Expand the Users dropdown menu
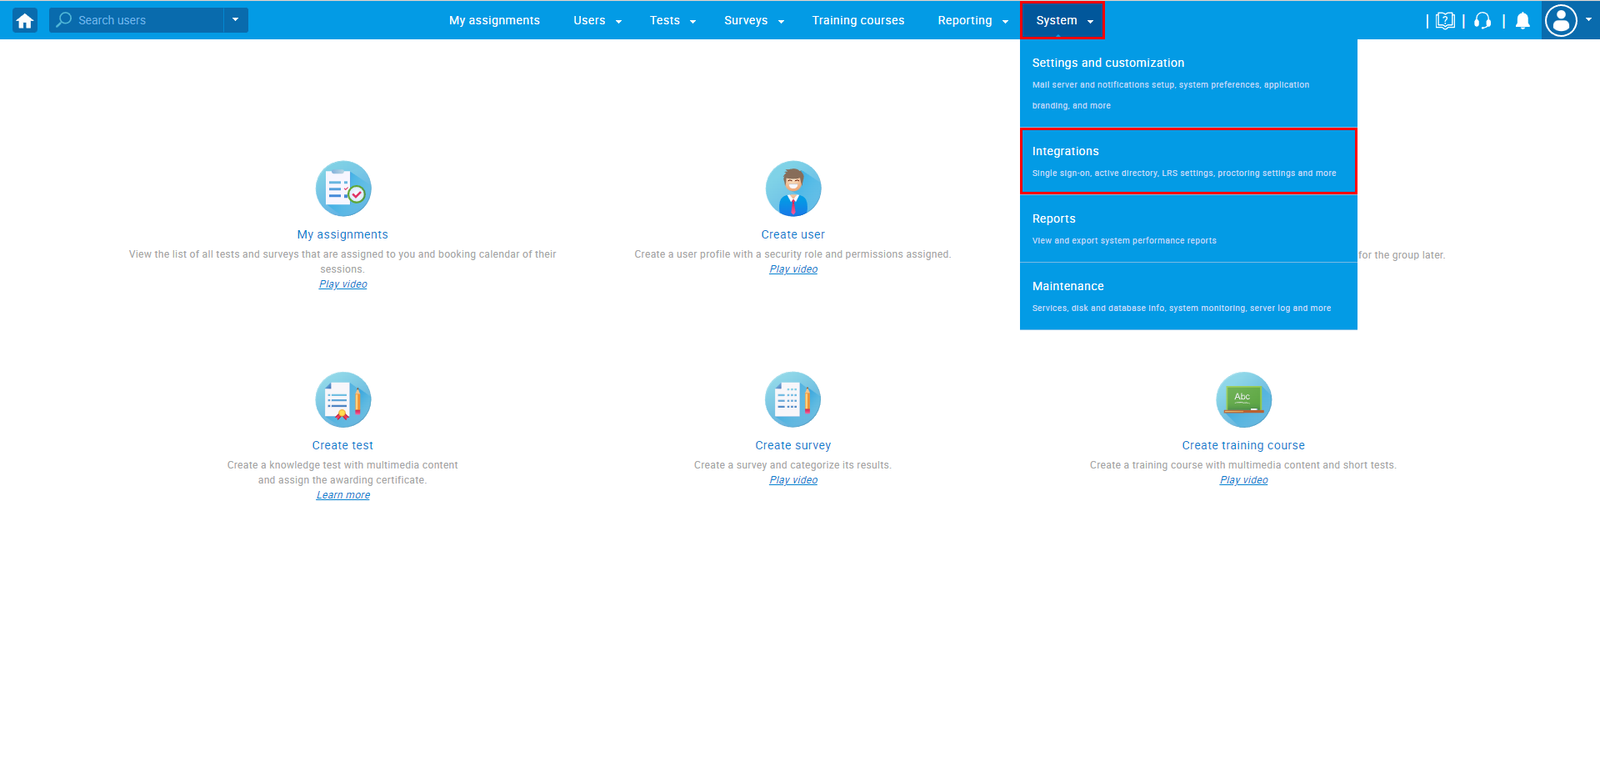Image resolution: width=1600 pixels, height=777 pixels. tap(597, 20)
